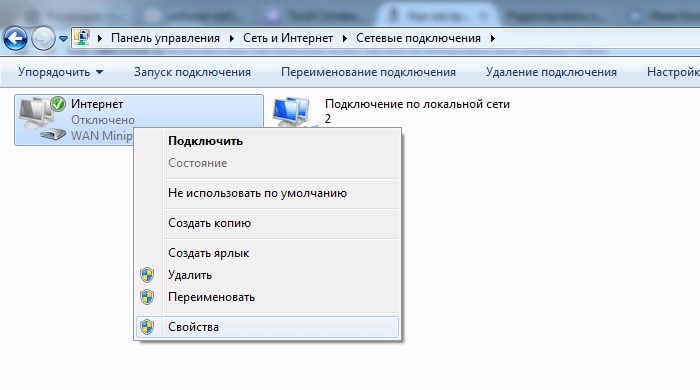The width and height of the screenshot is (700, 390).
Task: Click 'Запуск подключения' toolbar button
Action: pyautogui.click(x=192, y=72)
